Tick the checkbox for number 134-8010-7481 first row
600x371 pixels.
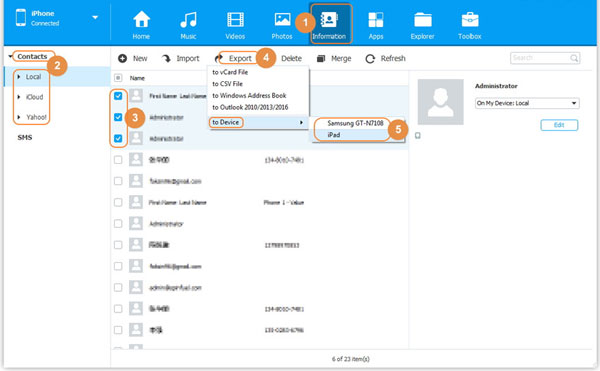click(118, 160)
